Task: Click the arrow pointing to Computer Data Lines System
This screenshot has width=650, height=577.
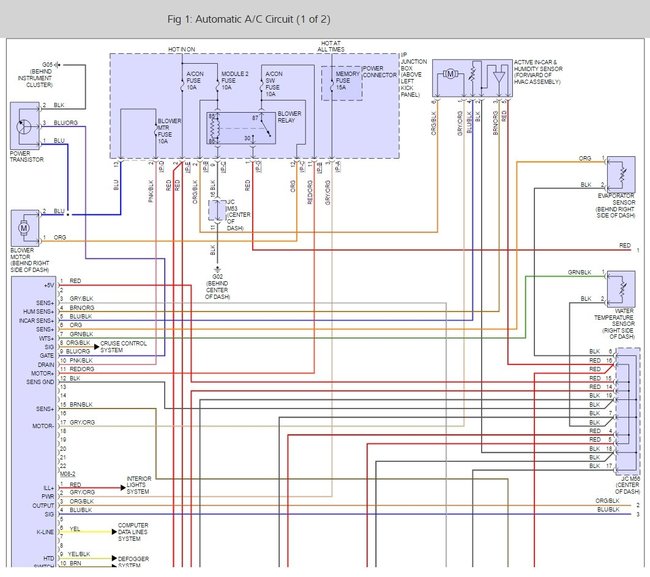Action: point(114,532)
